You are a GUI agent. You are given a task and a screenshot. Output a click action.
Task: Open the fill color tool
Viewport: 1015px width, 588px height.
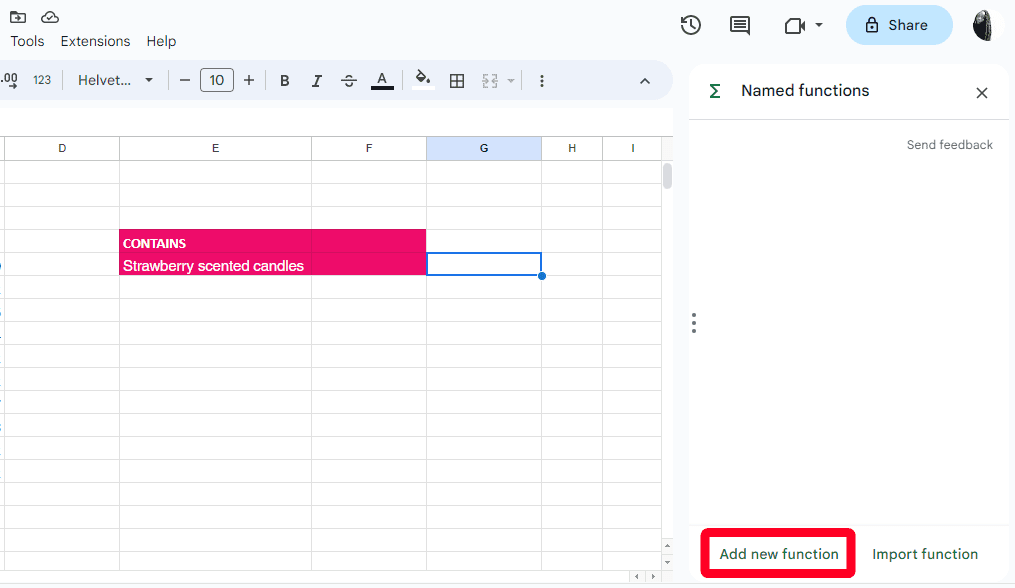423,80
